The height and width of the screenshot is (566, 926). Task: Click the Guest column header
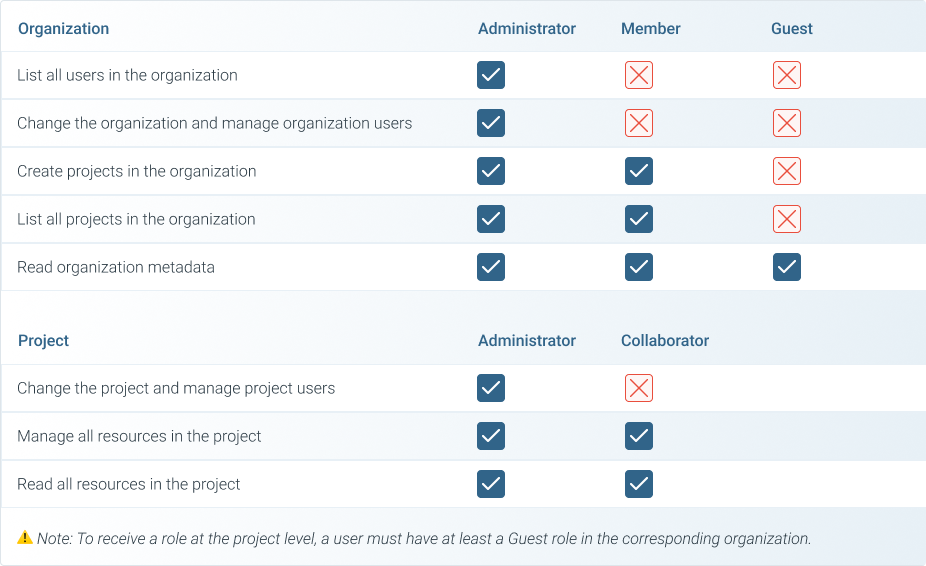[792, 28]
